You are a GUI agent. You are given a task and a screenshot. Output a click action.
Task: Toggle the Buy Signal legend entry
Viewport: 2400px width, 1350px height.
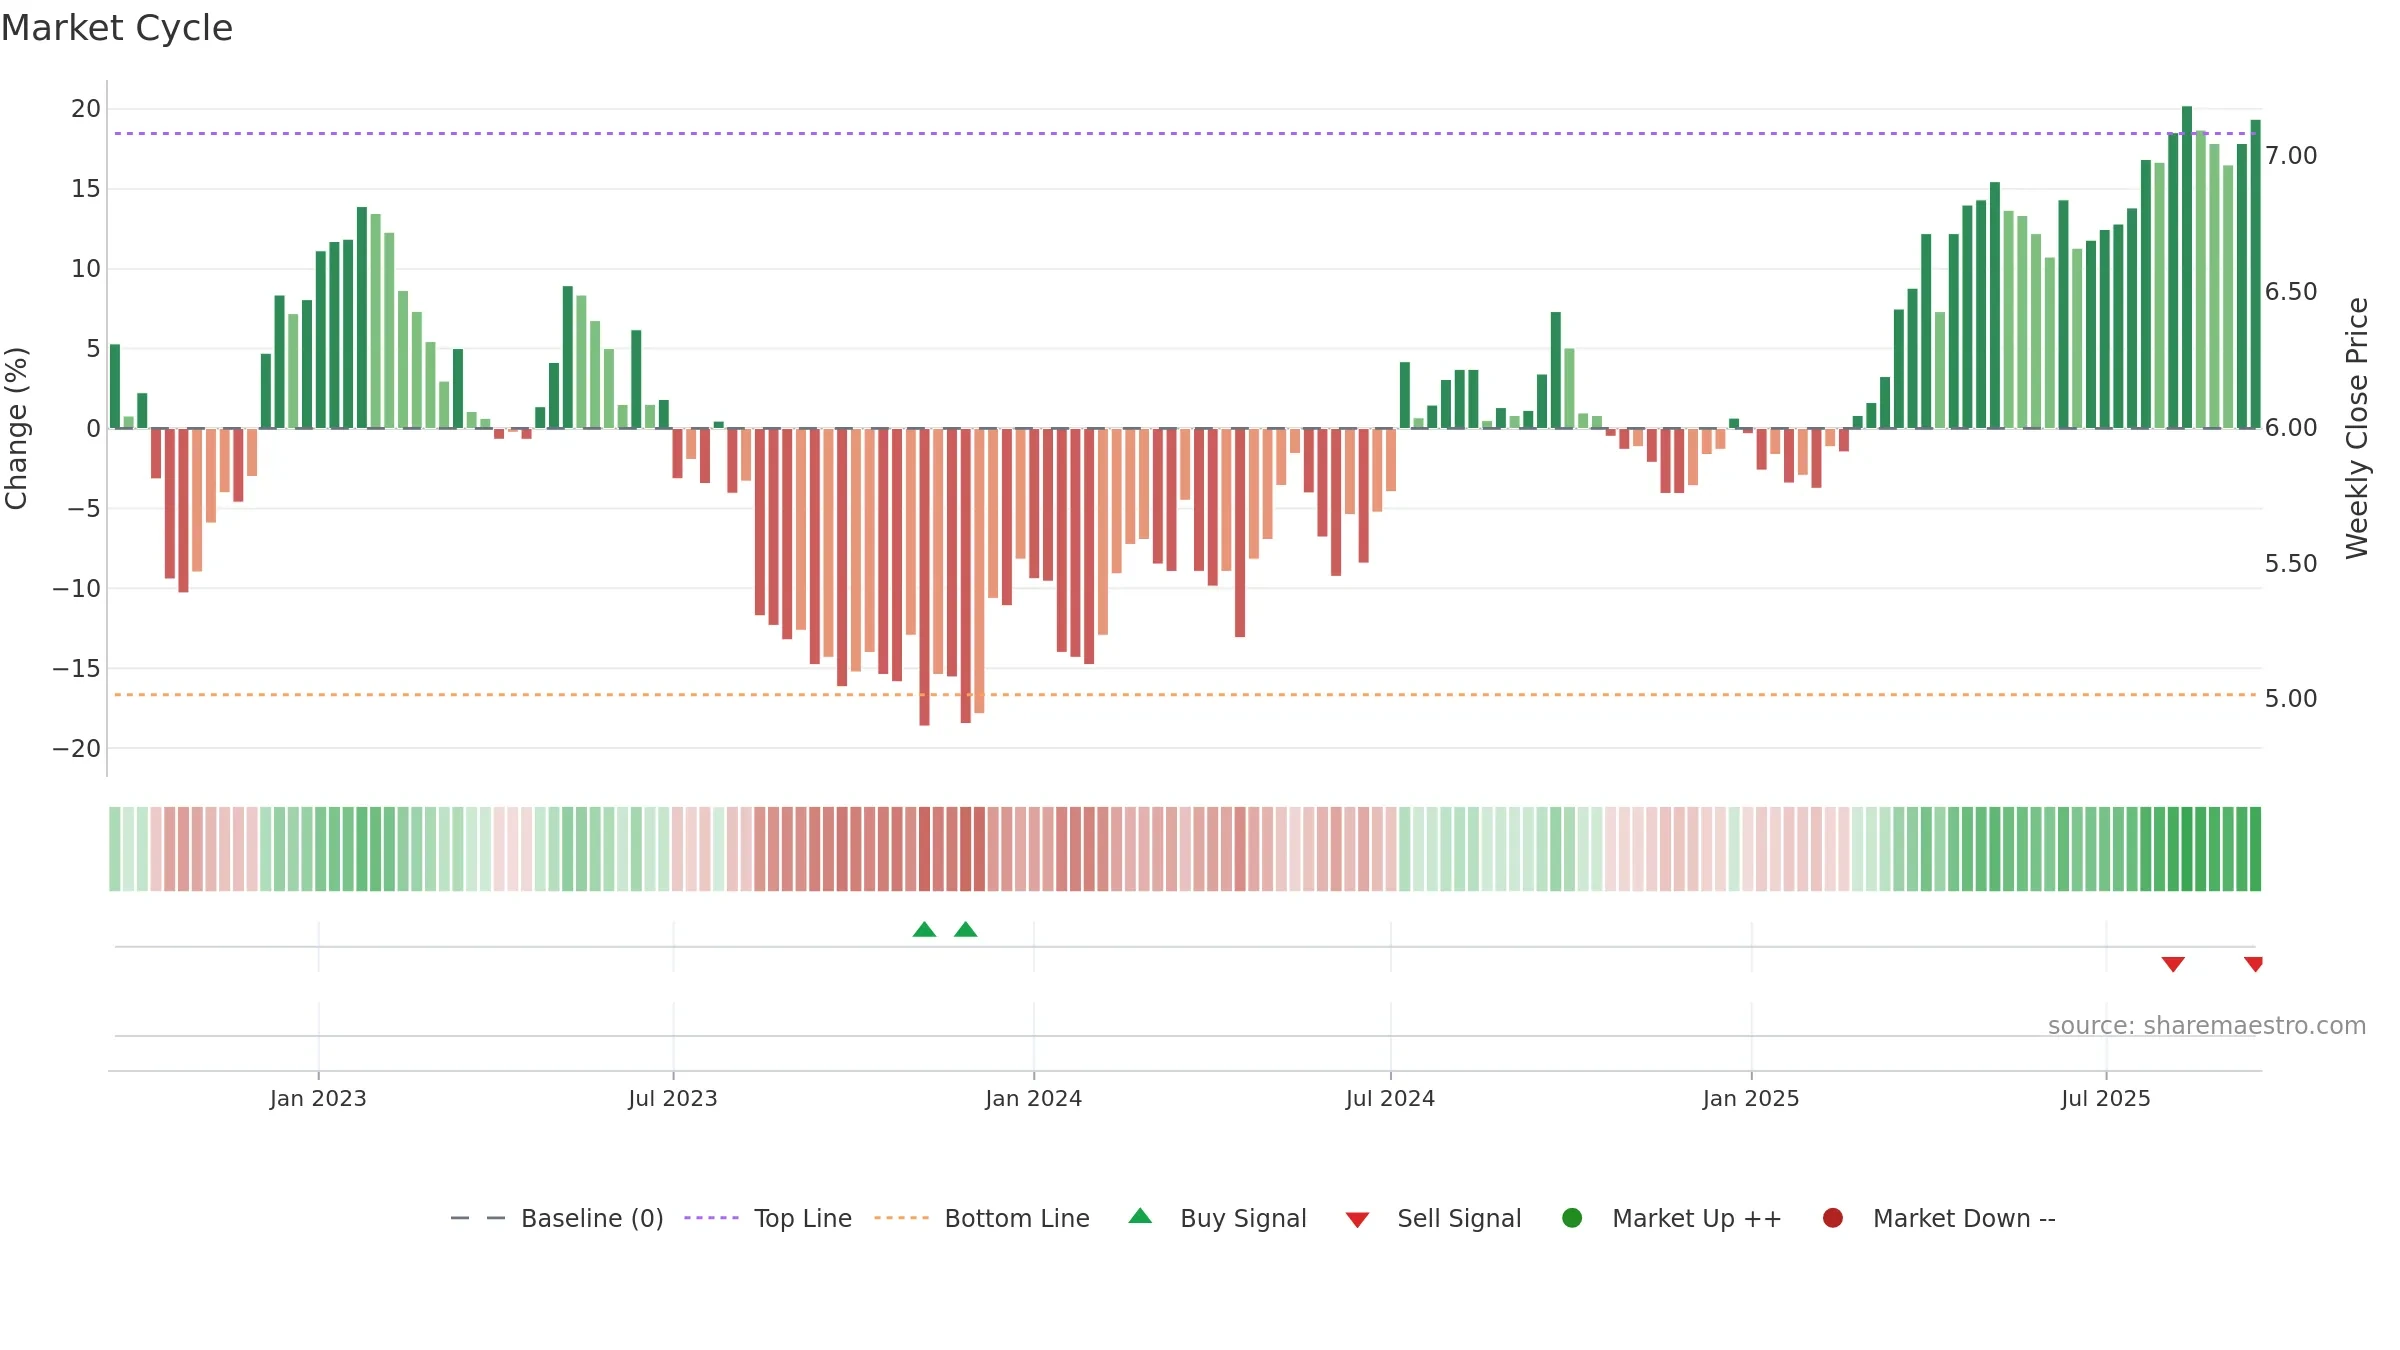click(1217, 1218)
